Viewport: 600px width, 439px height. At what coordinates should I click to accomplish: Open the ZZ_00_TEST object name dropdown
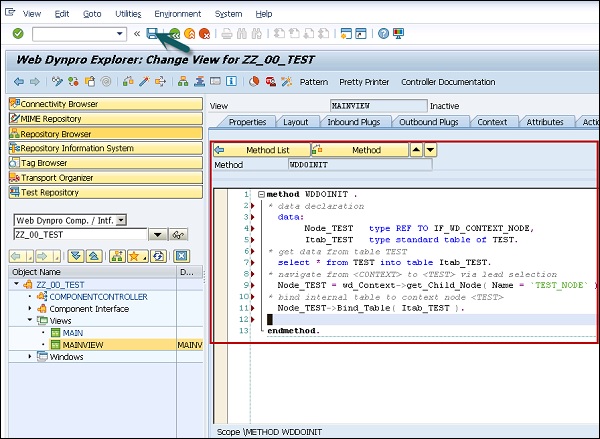click(156, 234)
